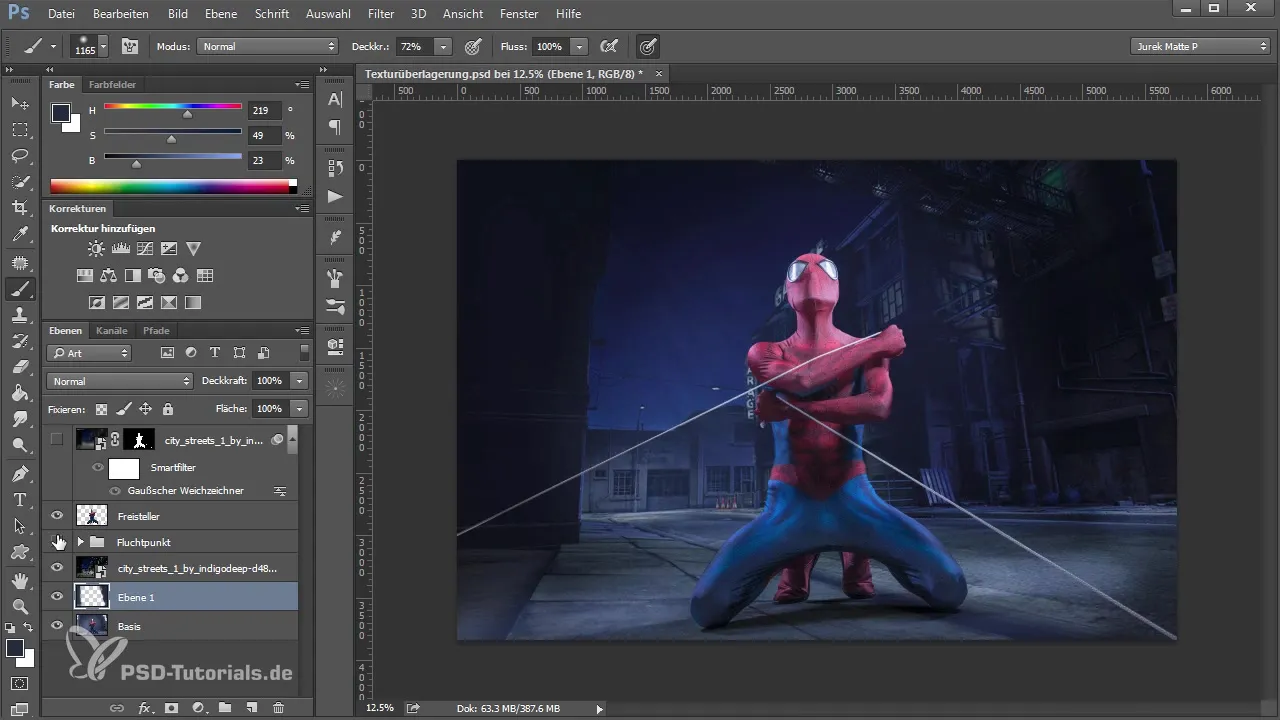The height and width of the screenshot is (720, 1280).
Task: Toggle the brush panel icon in options bar
Action: (x=129, y=46)
